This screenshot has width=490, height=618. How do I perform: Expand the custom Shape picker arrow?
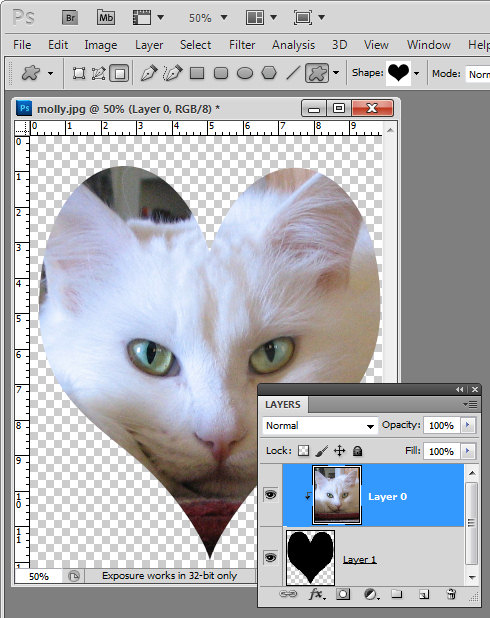click(416, 73)
